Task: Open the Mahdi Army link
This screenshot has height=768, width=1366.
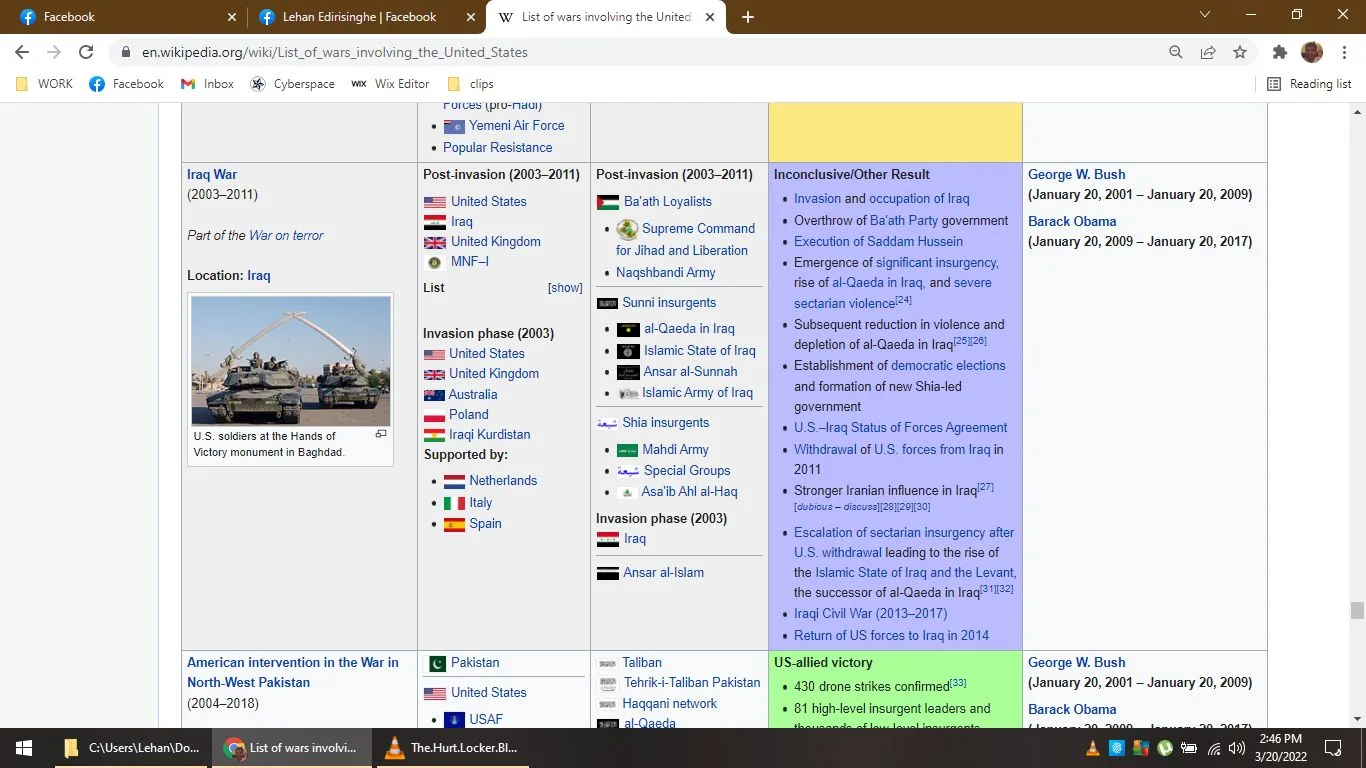Action: [x=675, y=450]
